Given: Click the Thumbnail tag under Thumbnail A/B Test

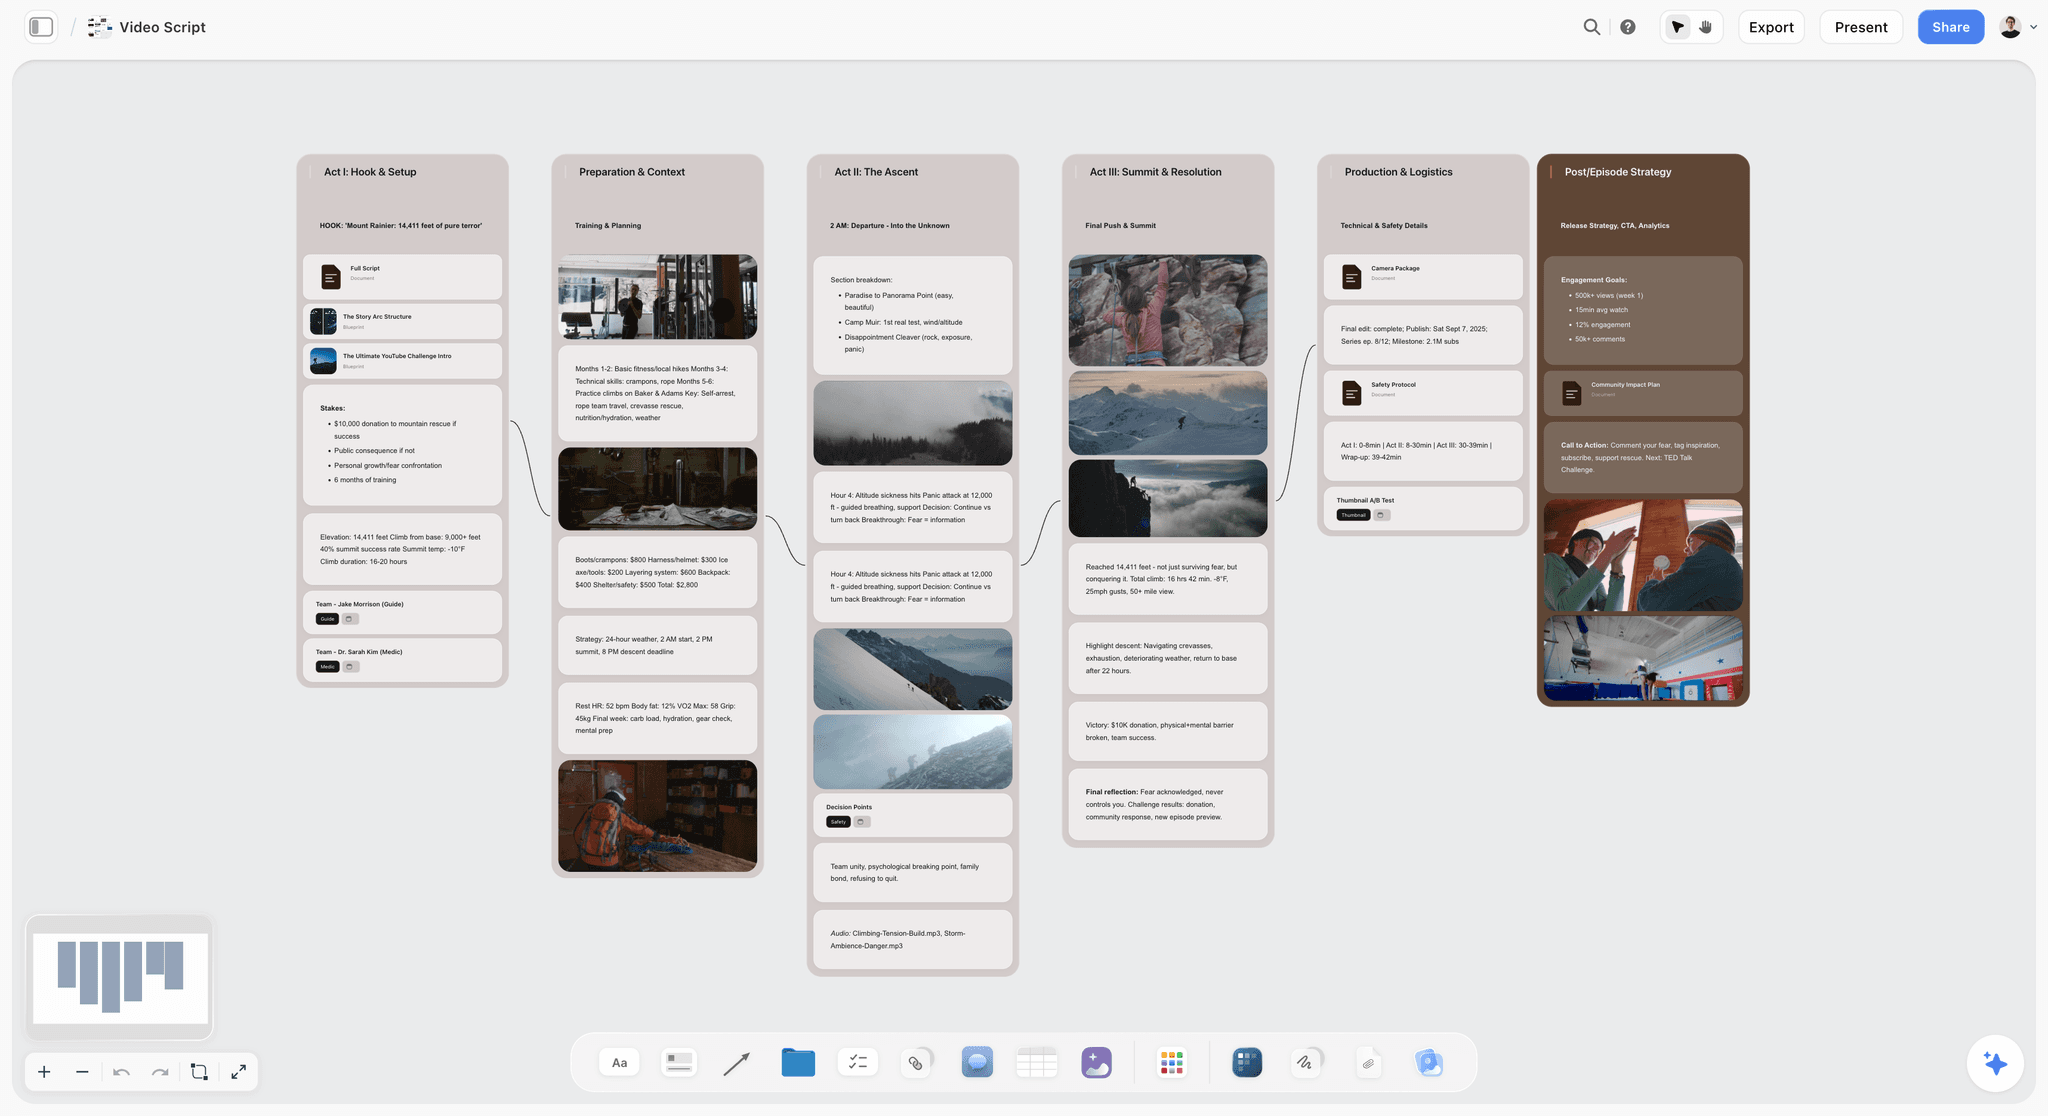Looking at the screenshot, I should (1353, 515).
